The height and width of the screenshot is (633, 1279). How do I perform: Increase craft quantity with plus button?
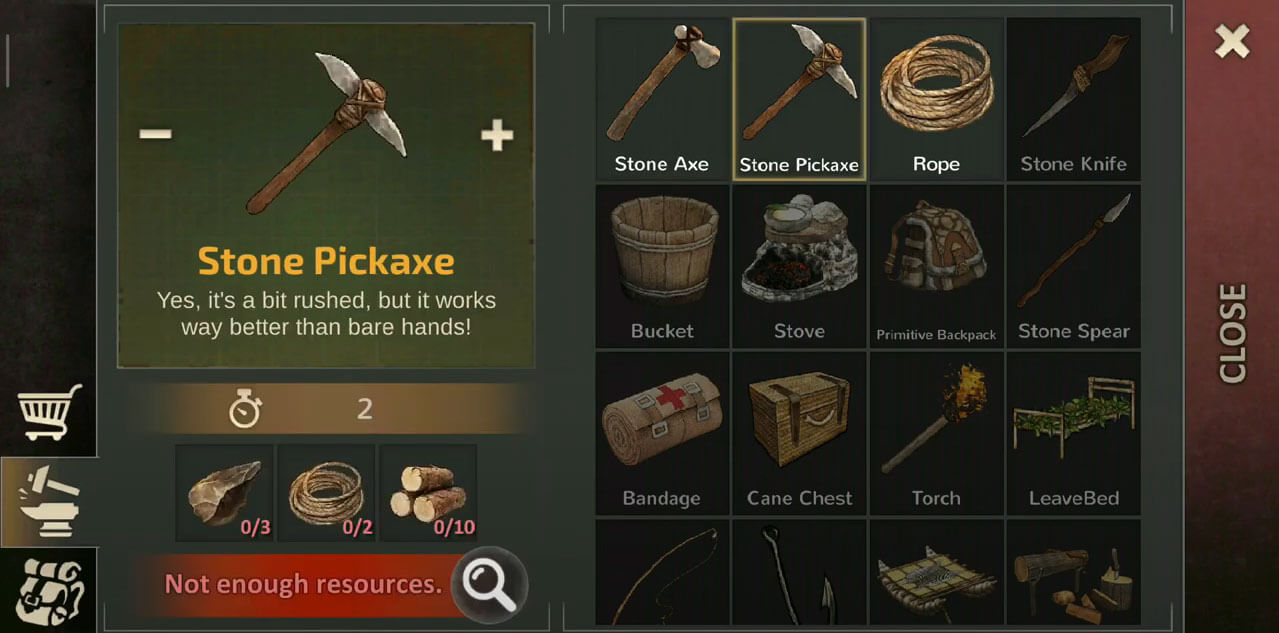tap(497, 135)
